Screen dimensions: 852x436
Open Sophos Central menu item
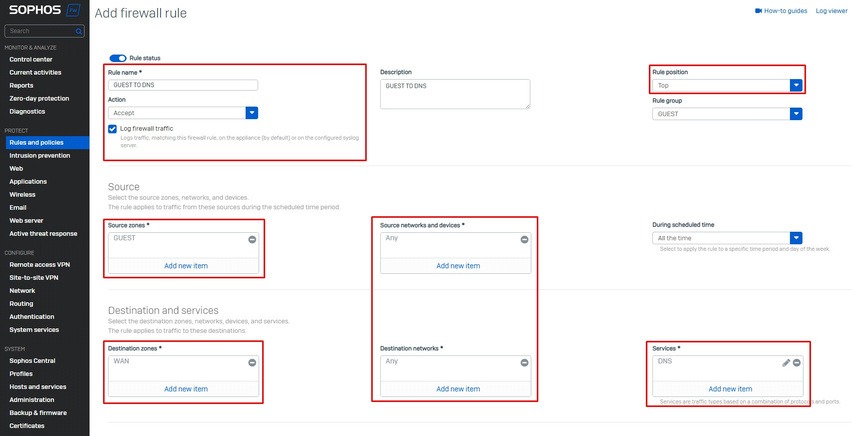coord(33,360)
